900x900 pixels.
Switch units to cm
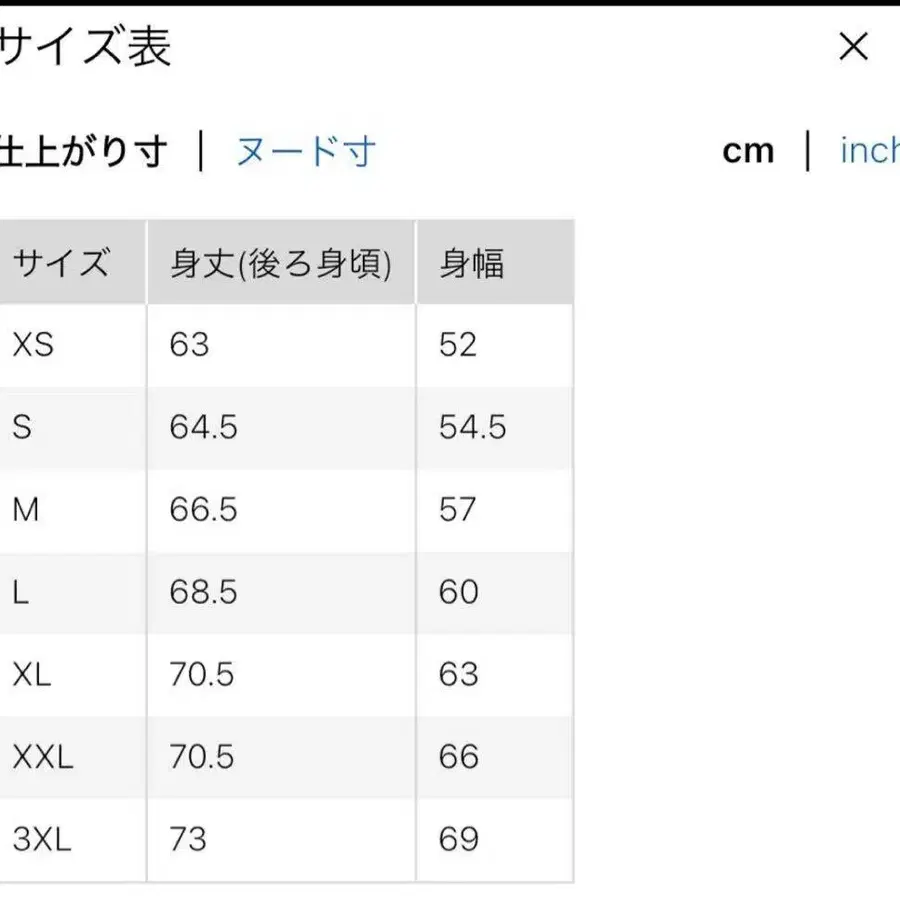749,151
